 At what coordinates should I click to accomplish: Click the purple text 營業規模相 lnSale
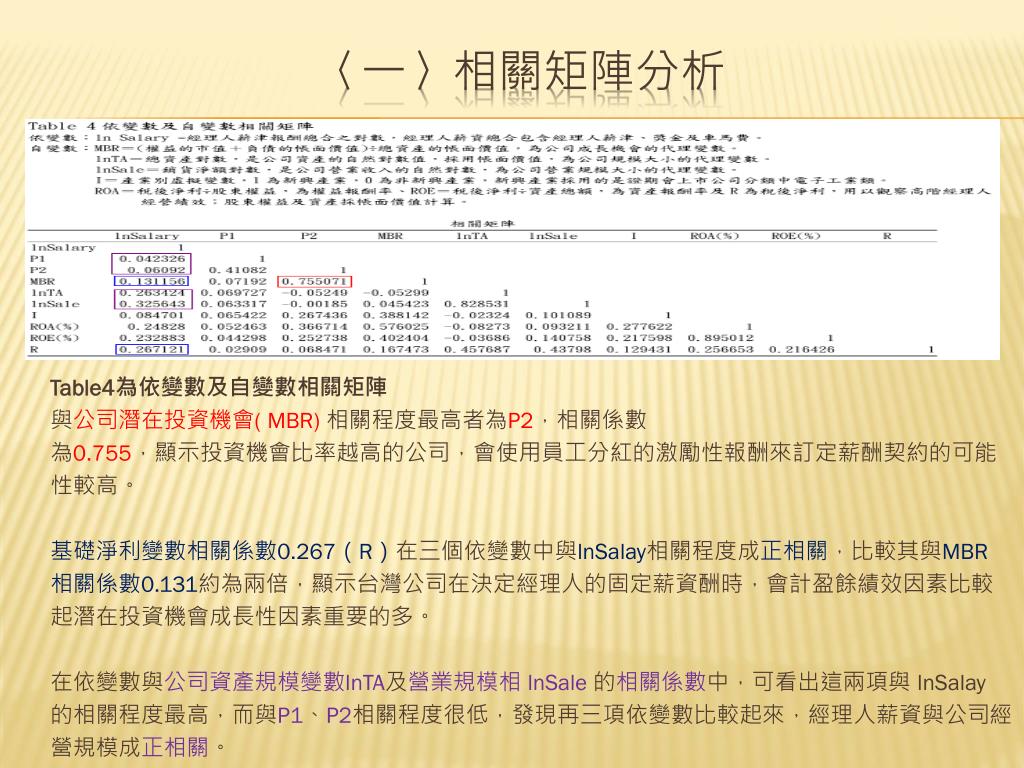498,682
